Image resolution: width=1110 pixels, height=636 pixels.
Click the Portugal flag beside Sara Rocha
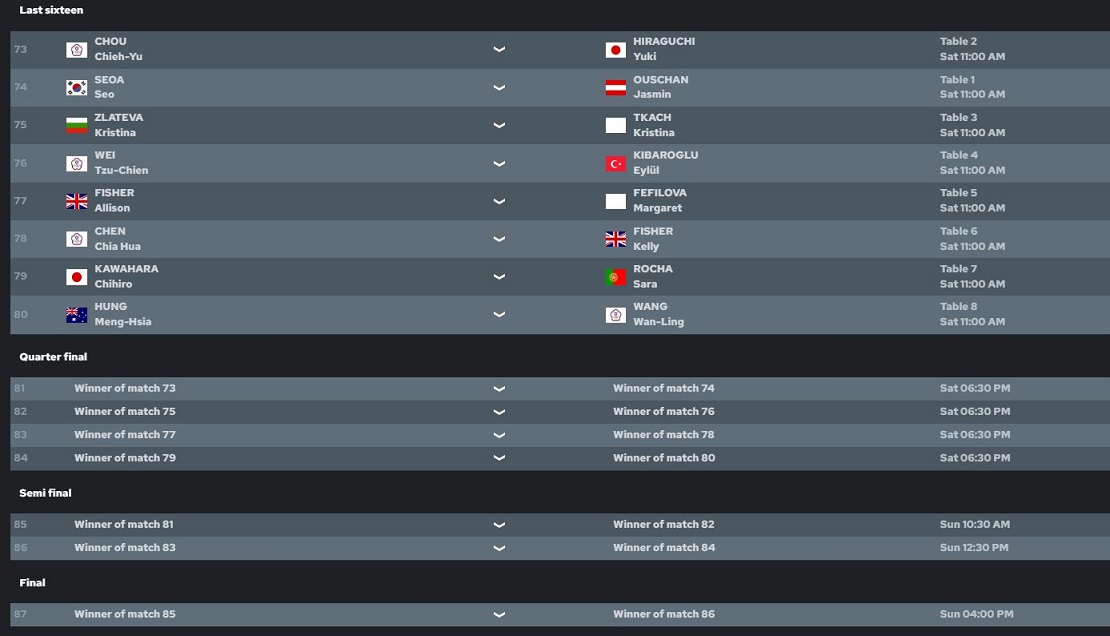[616, 277]
